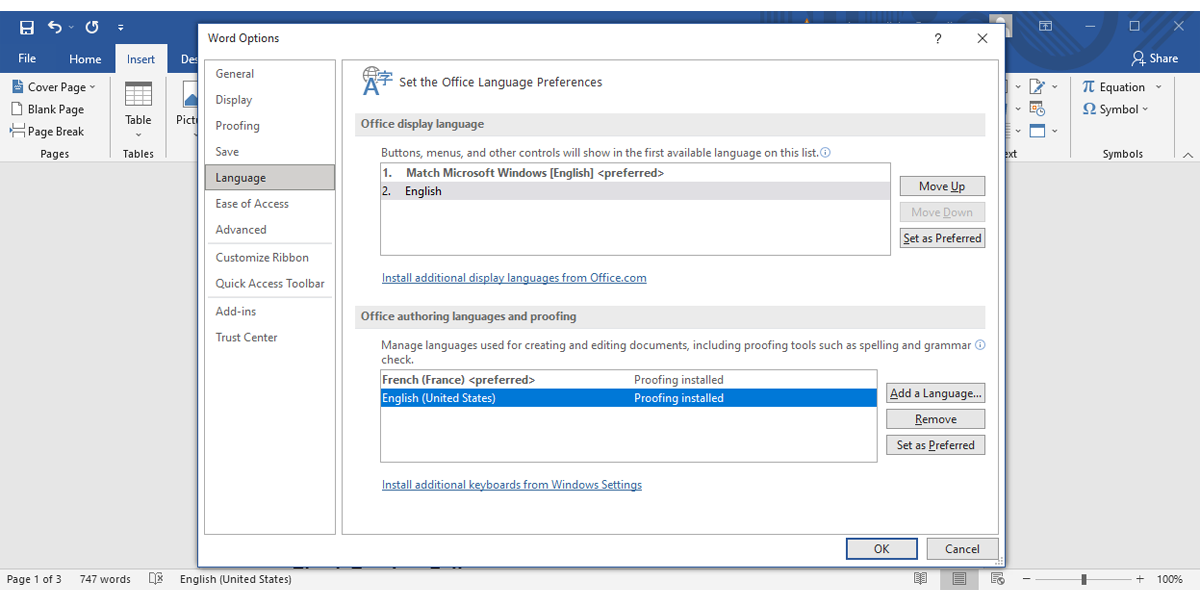Confirm settings with the OK button
The image size is (1200, 600).
(x=881, y=548)
